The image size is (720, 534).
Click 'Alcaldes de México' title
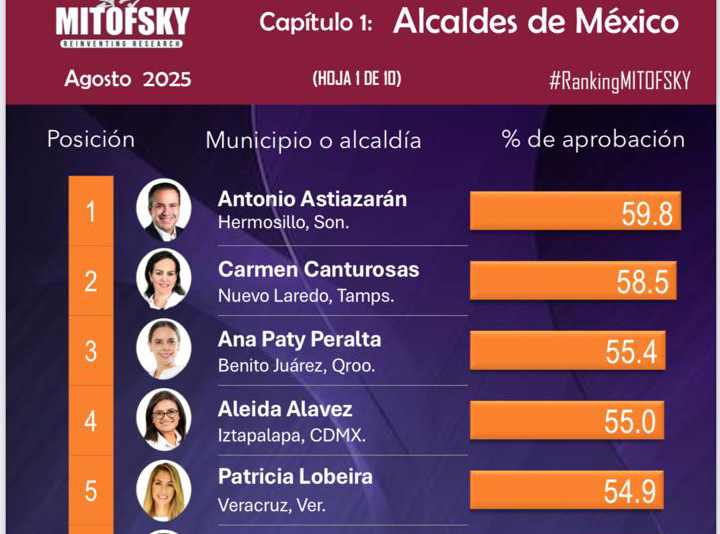(536, 21)
